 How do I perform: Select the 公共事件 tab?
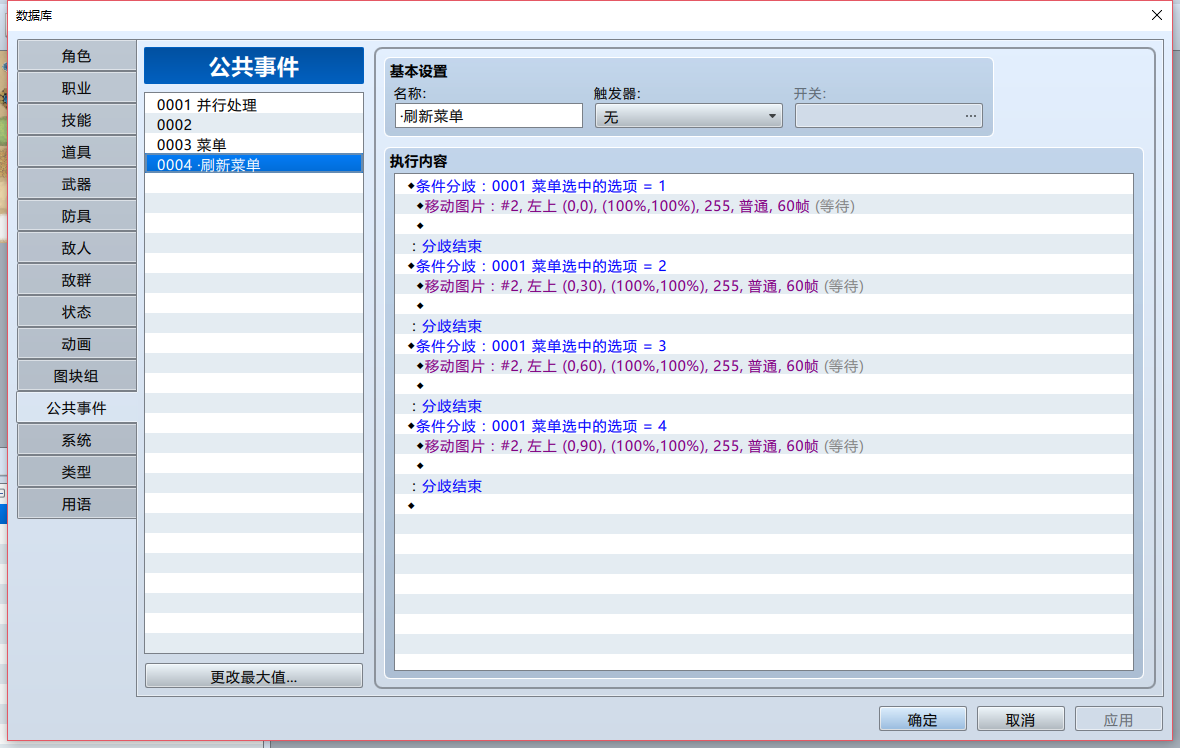76,409
